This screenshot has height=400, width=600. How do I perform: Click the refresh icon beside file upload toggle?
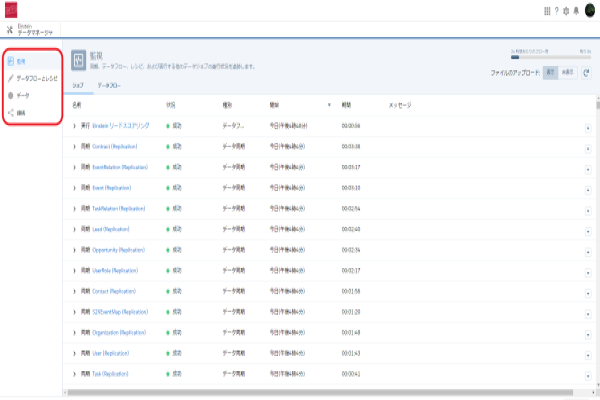[x=585, y=73]
